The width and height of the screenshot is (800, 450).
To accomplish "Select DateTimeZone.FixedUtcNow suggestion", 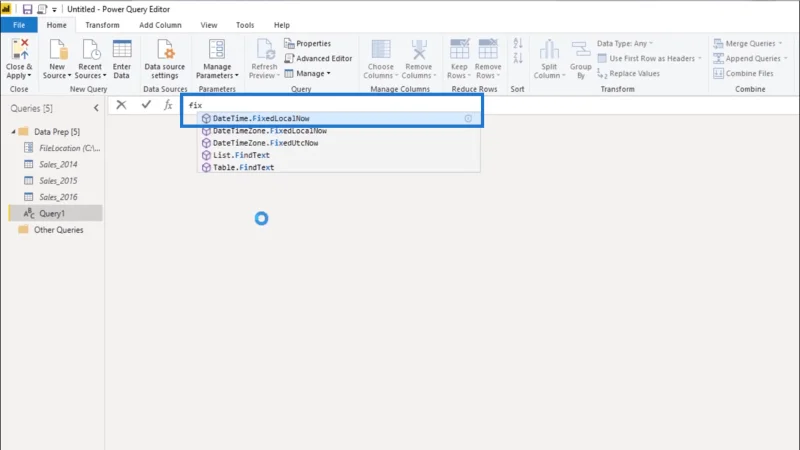I will click(338, 143).
